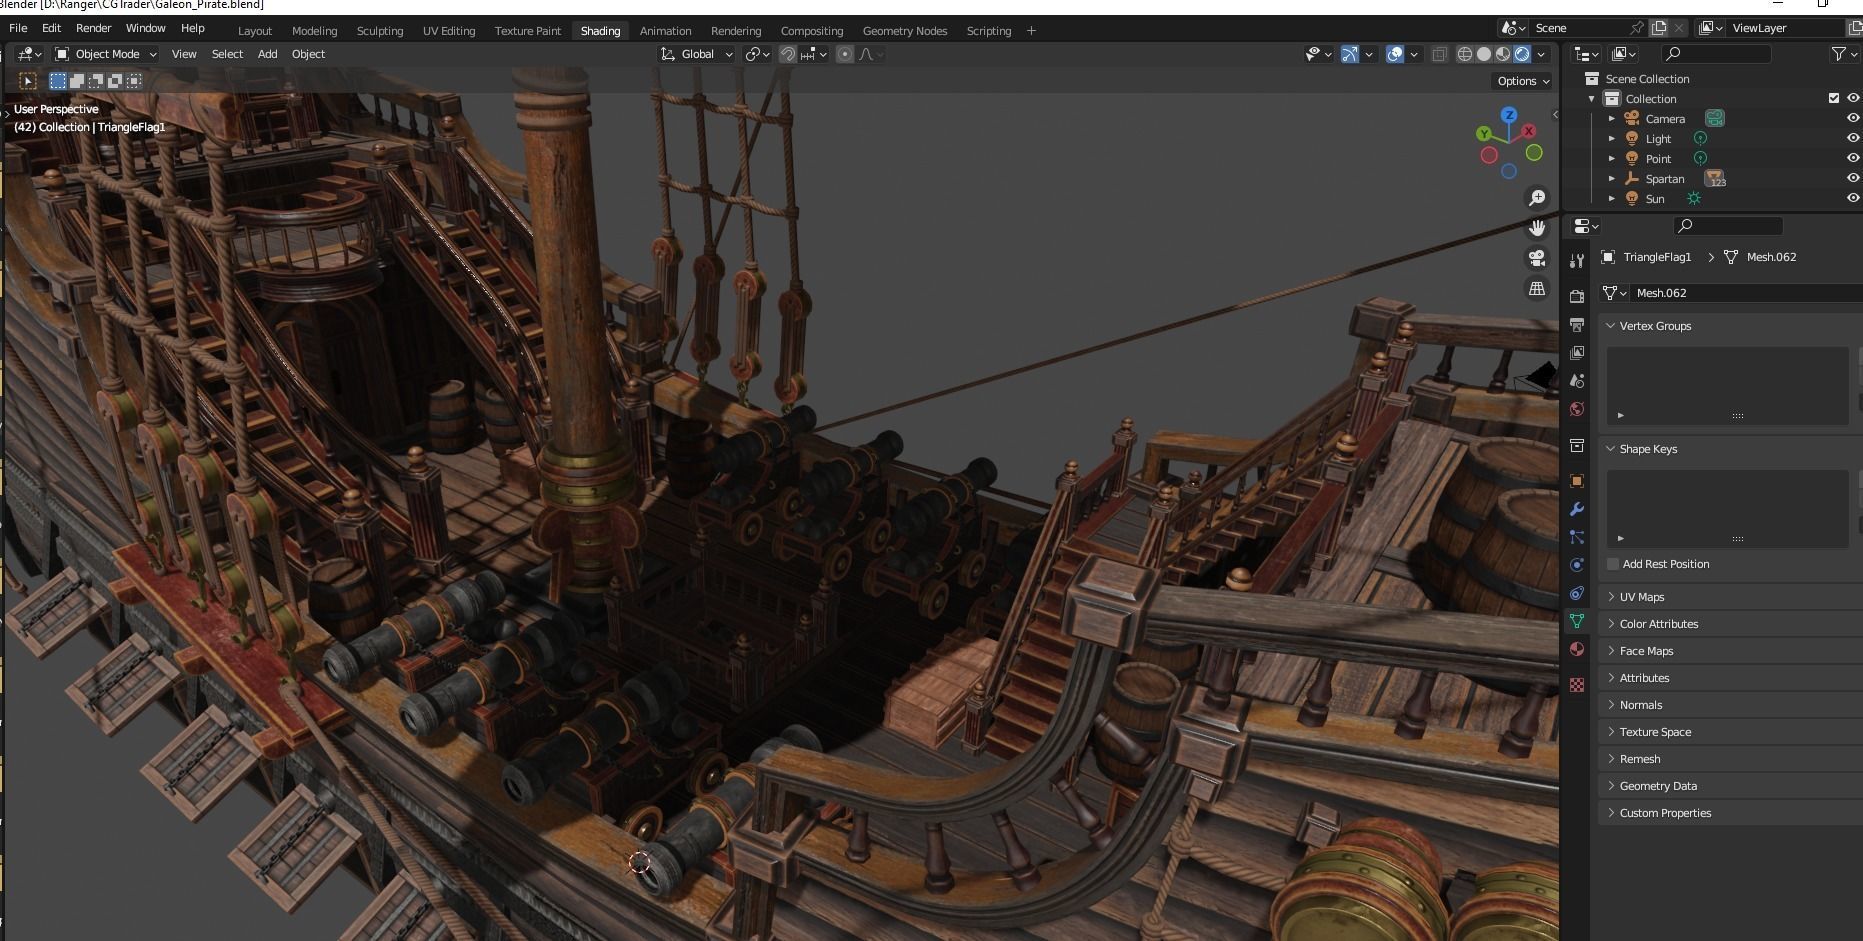Set selection mode to Intersect
This screenshot has height=941, width=1863.
click(x=134, y=81)
